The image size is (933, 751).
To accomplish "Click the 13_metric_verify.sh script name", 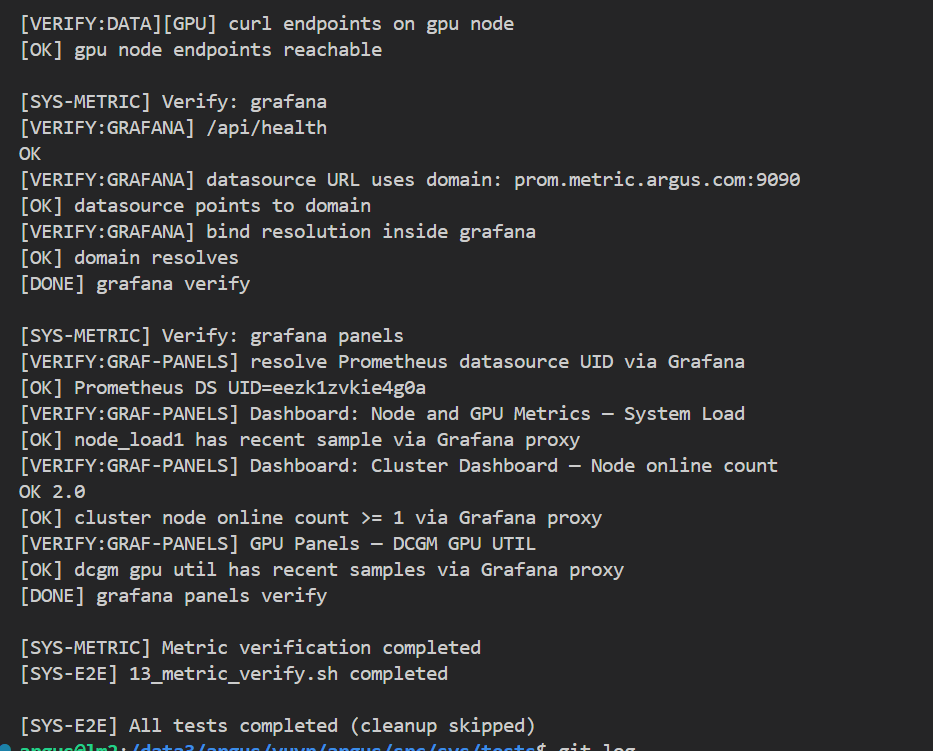I will point(233,674).
